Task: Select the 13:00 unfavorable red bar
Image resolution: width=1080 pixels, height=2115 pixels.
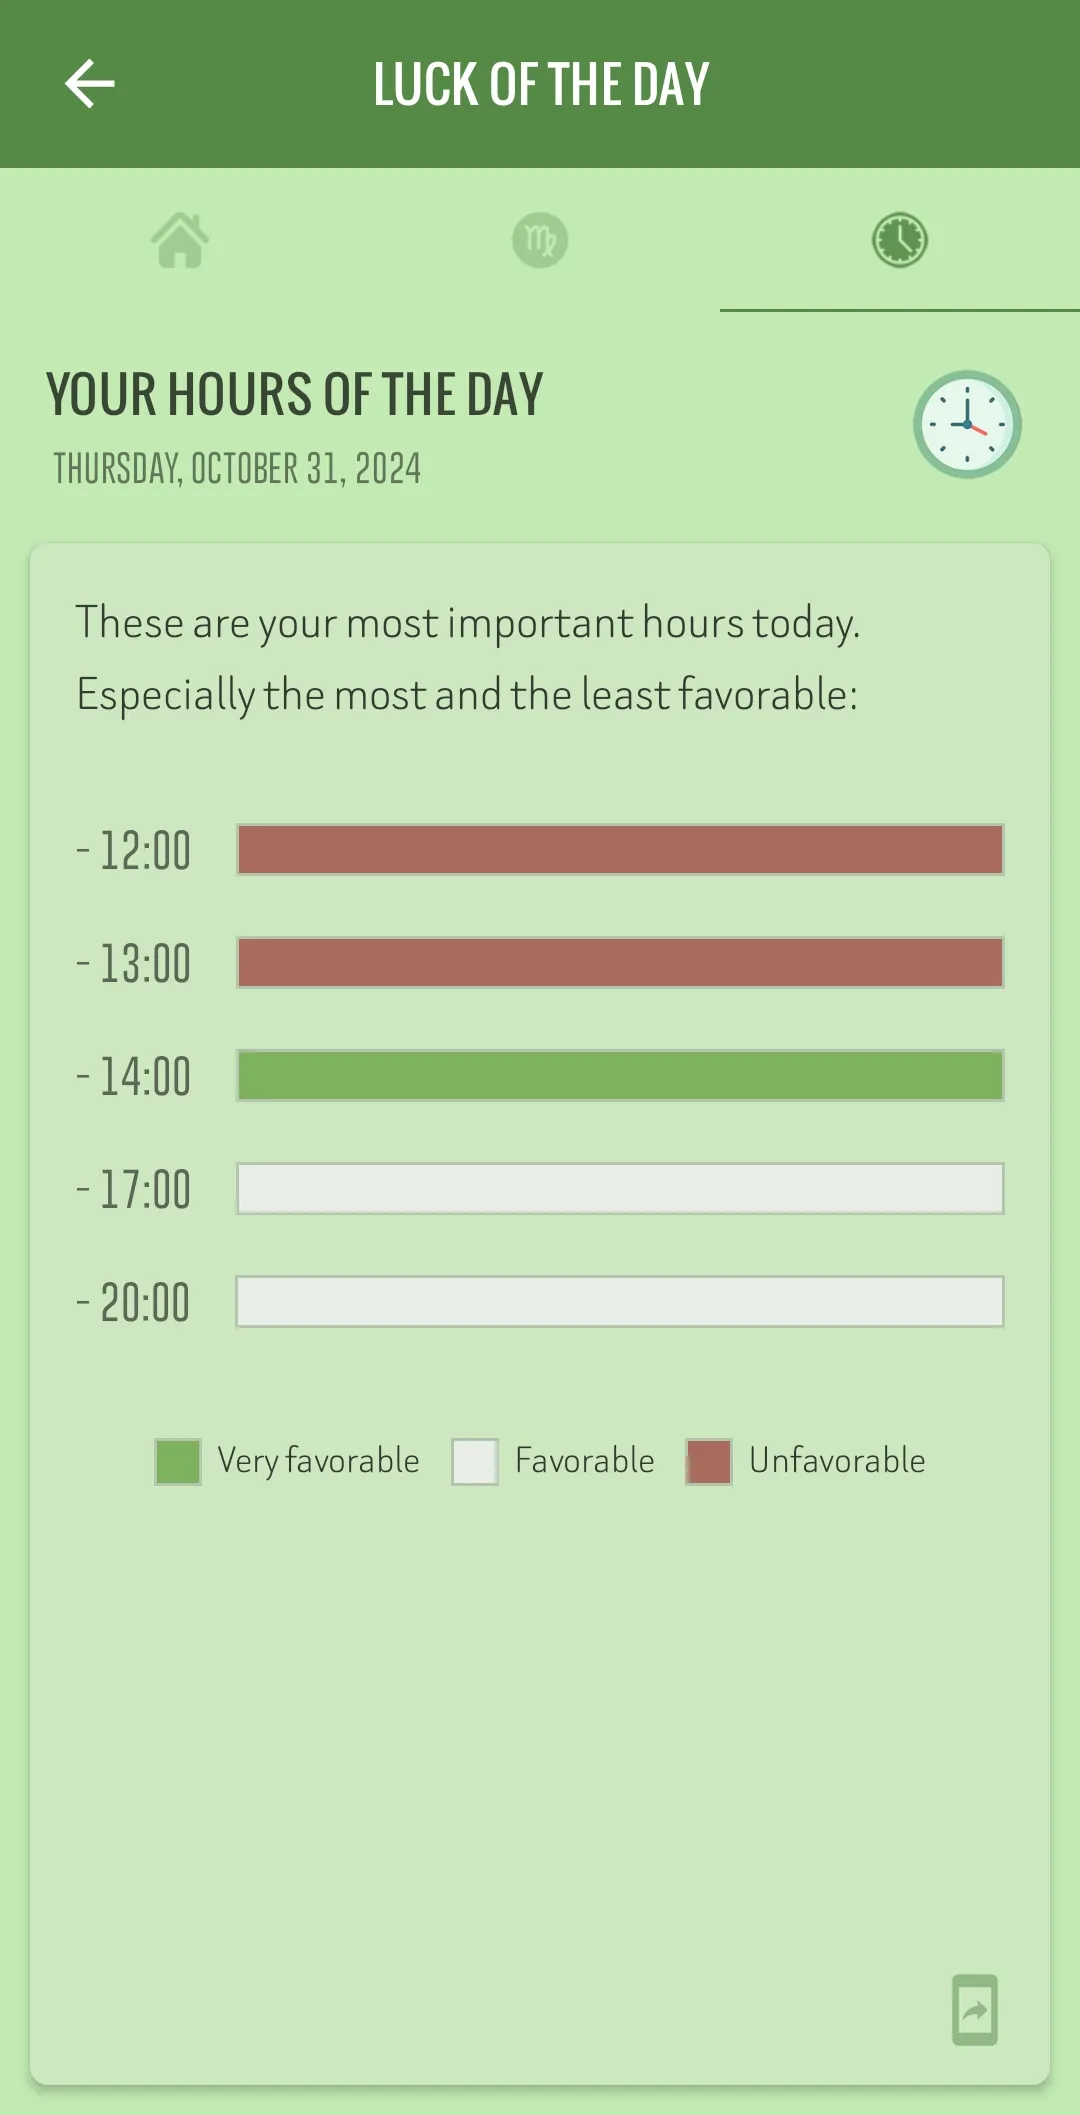Action: coord(620,963)
